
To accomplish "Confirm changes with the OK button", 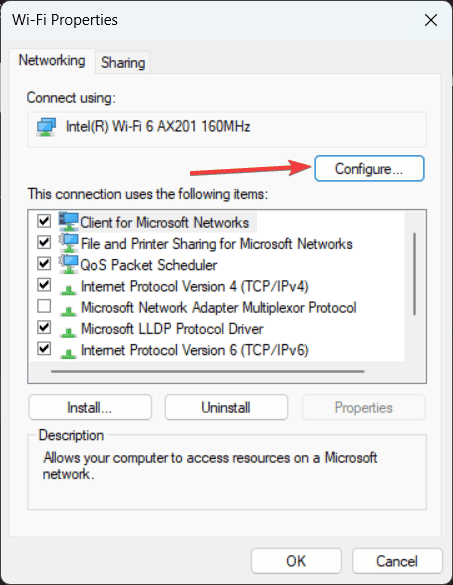I will coord(296,561).
